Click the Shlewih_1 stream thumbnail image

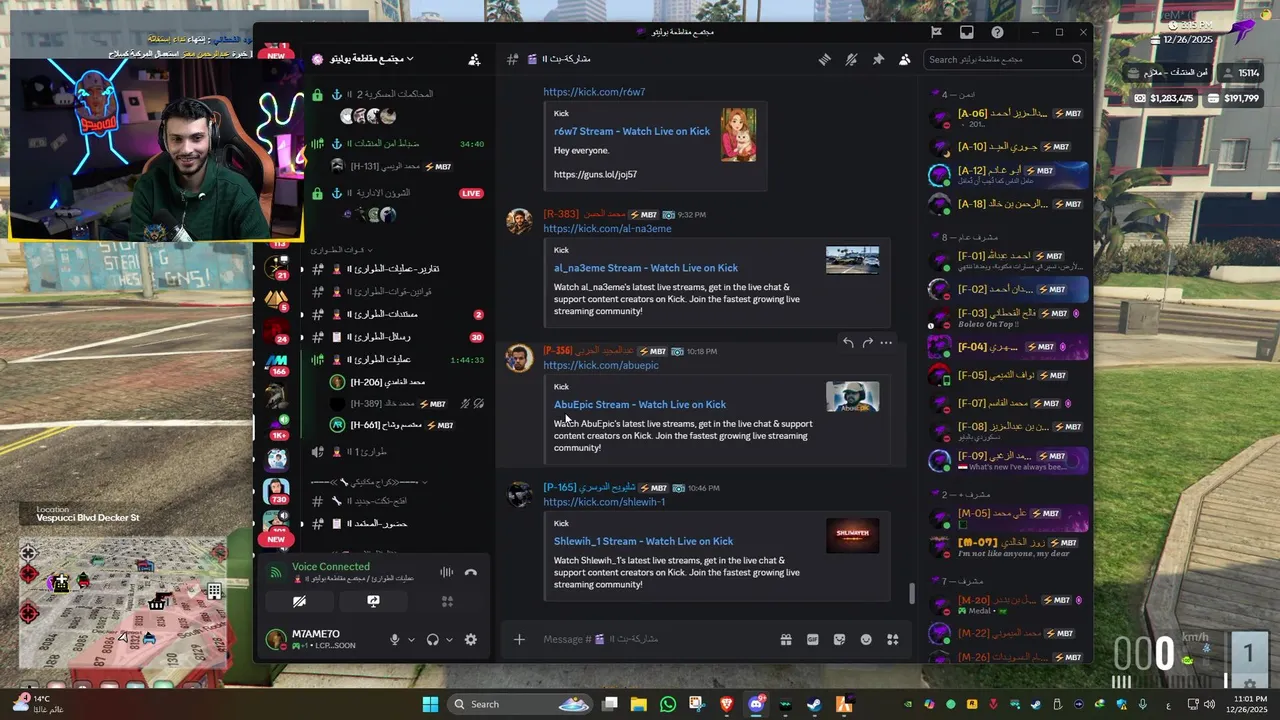pos(852,535)
